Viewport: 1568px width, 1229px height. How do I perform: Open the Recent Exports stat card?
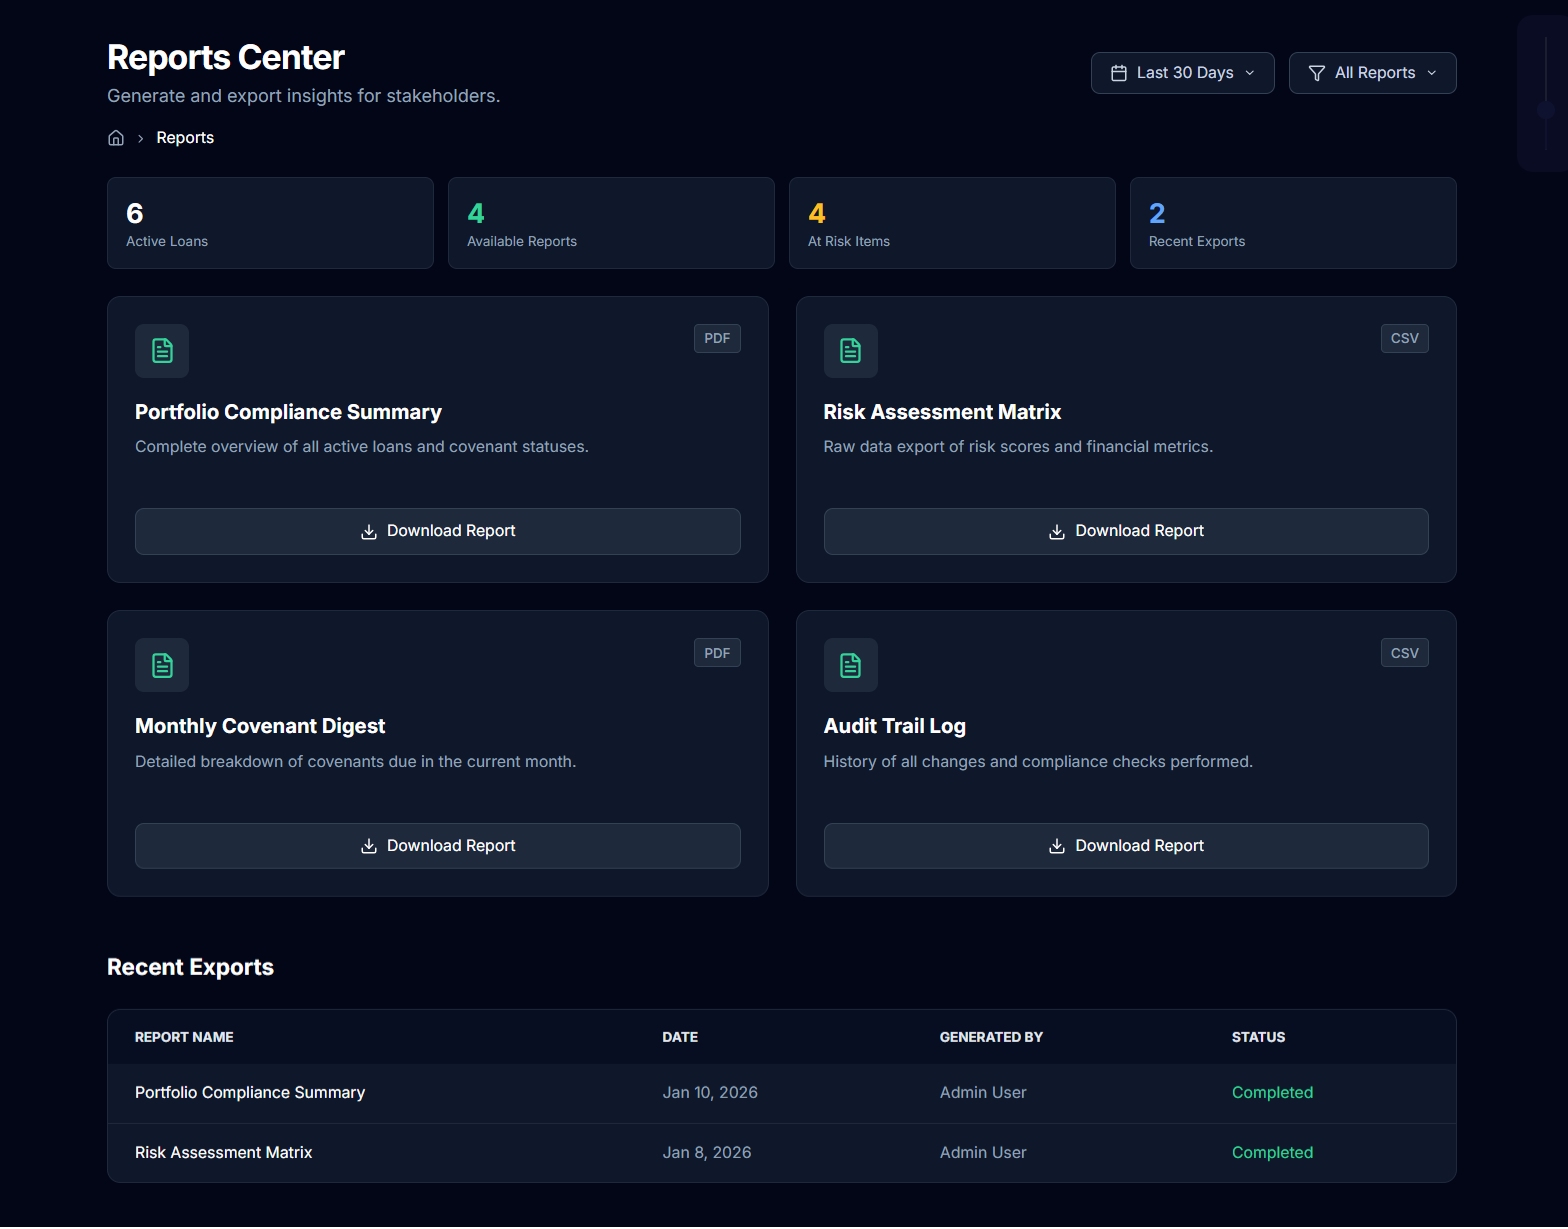coord(1293,223)
